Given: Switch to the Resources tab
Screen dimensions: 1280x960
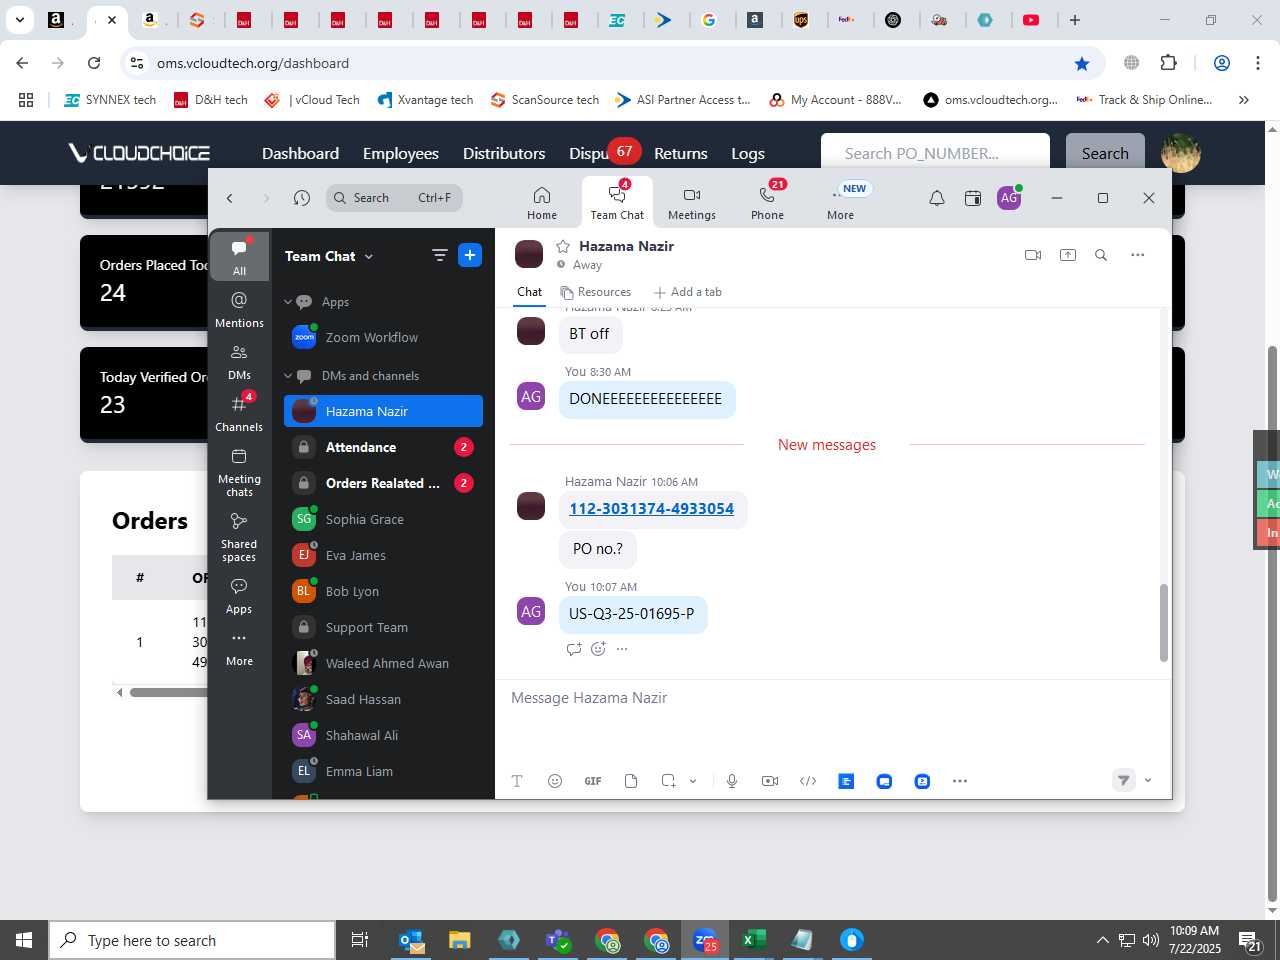Looking at the screenshot, I should click(596, 292).
